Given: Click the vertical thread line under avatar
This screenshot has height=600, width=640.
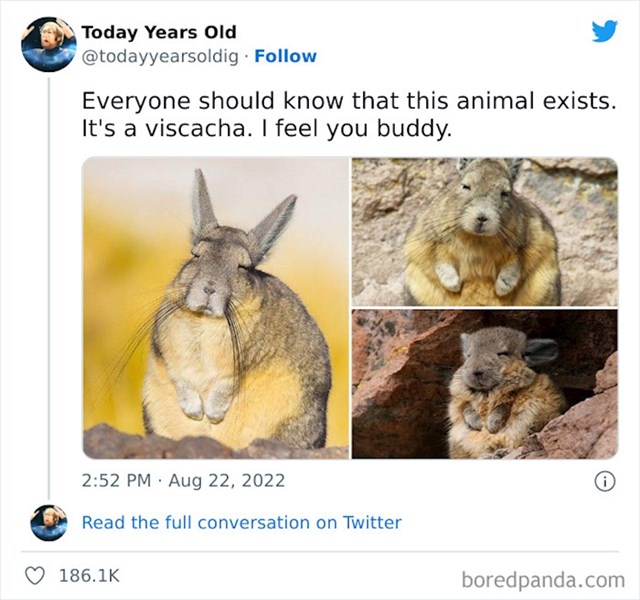Looking at the screenshot, I should (49, 288).
